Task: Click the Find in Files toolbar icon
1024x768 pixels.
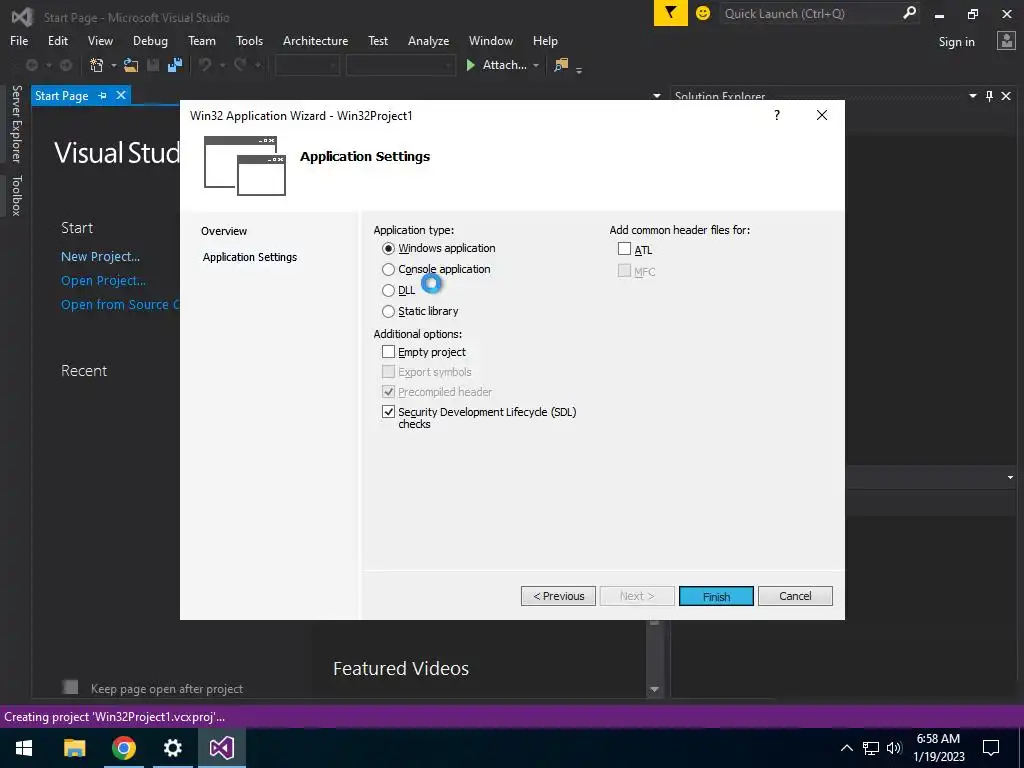Action: [560, 65]
